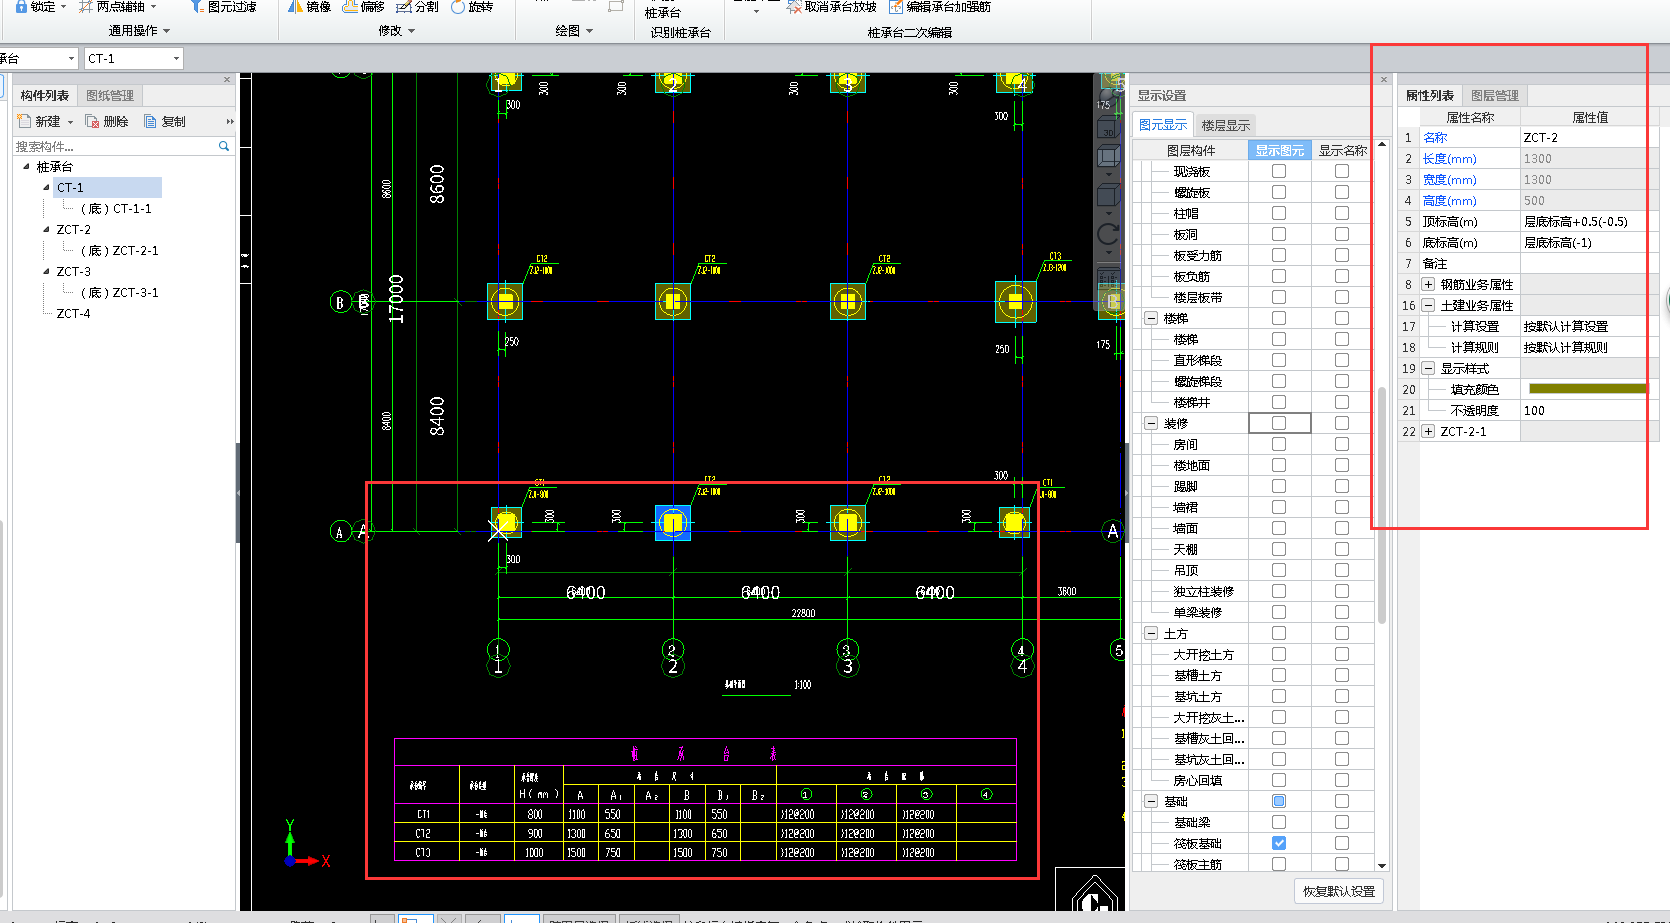This screenshot has width=1670, height=923.
Task: Uncheck 筏板基础 显示图元 checkbox
Action: pyautogui.click(x=1279, y=843)
